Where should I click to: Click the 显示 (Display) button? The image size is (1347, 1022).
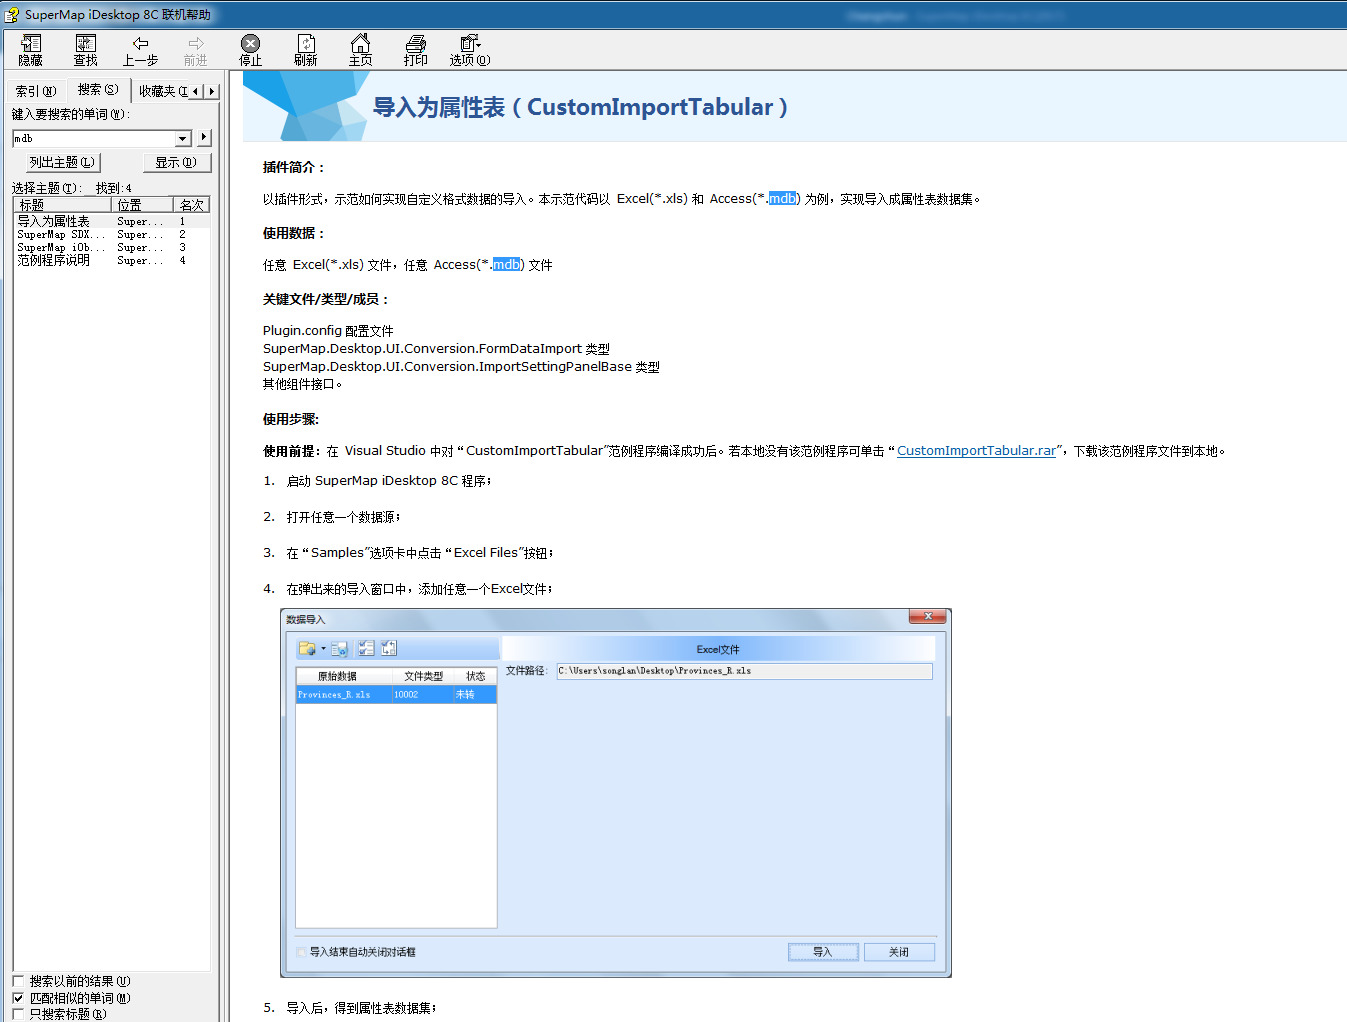tap(176, 162)
